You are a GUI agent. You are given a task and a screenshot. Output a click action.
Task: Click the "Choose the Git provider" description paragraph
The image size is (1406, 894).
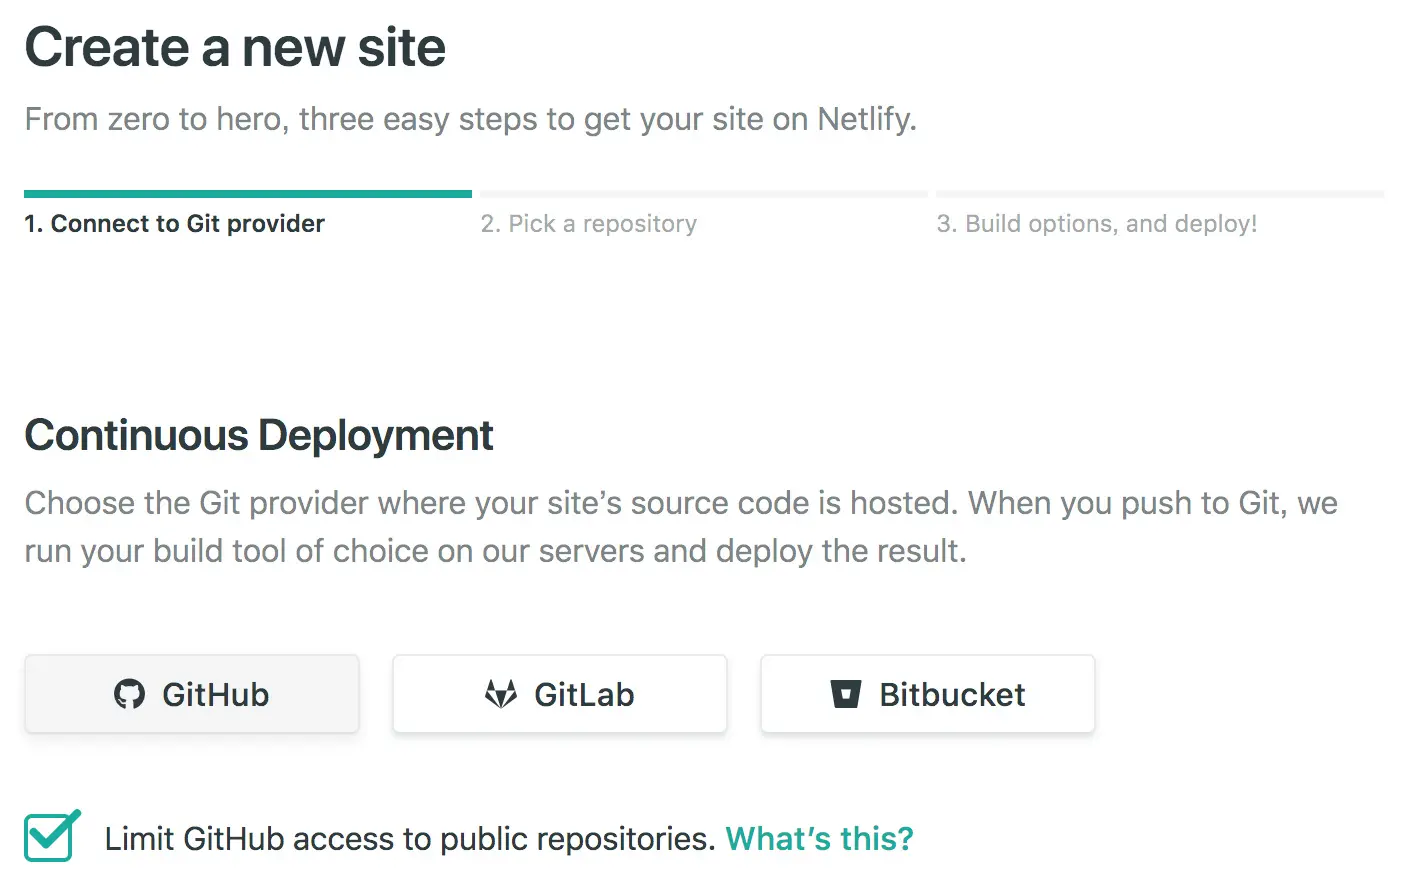[x=680, y=526]
